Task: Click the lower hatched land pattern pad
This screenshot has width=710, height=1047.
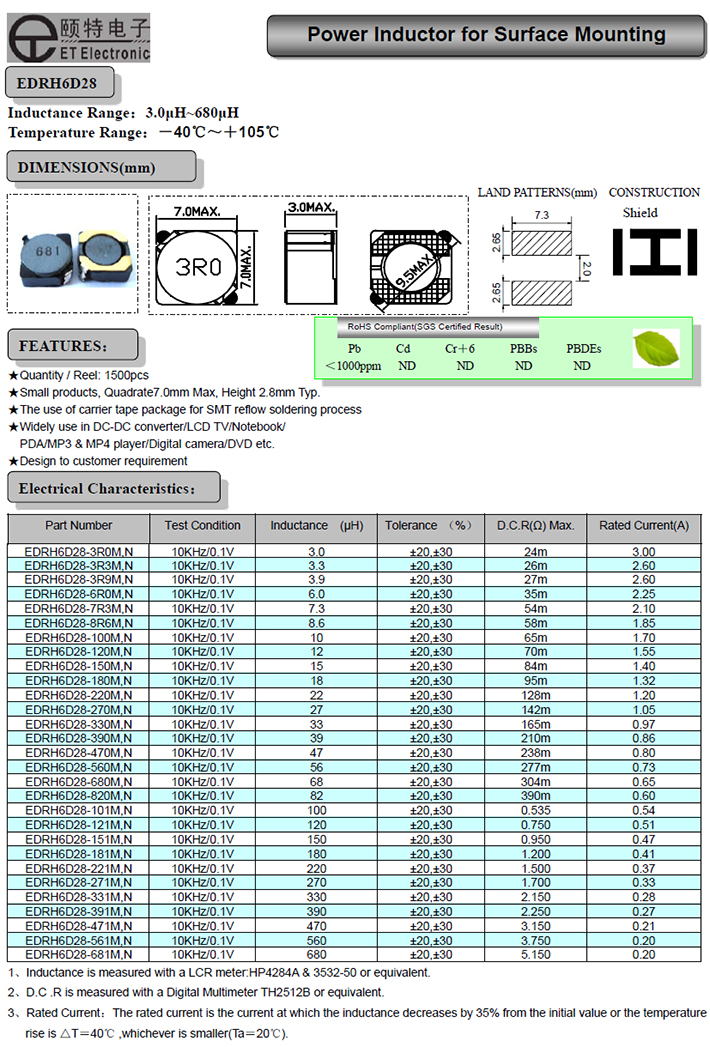Action: tap(541, 291)
